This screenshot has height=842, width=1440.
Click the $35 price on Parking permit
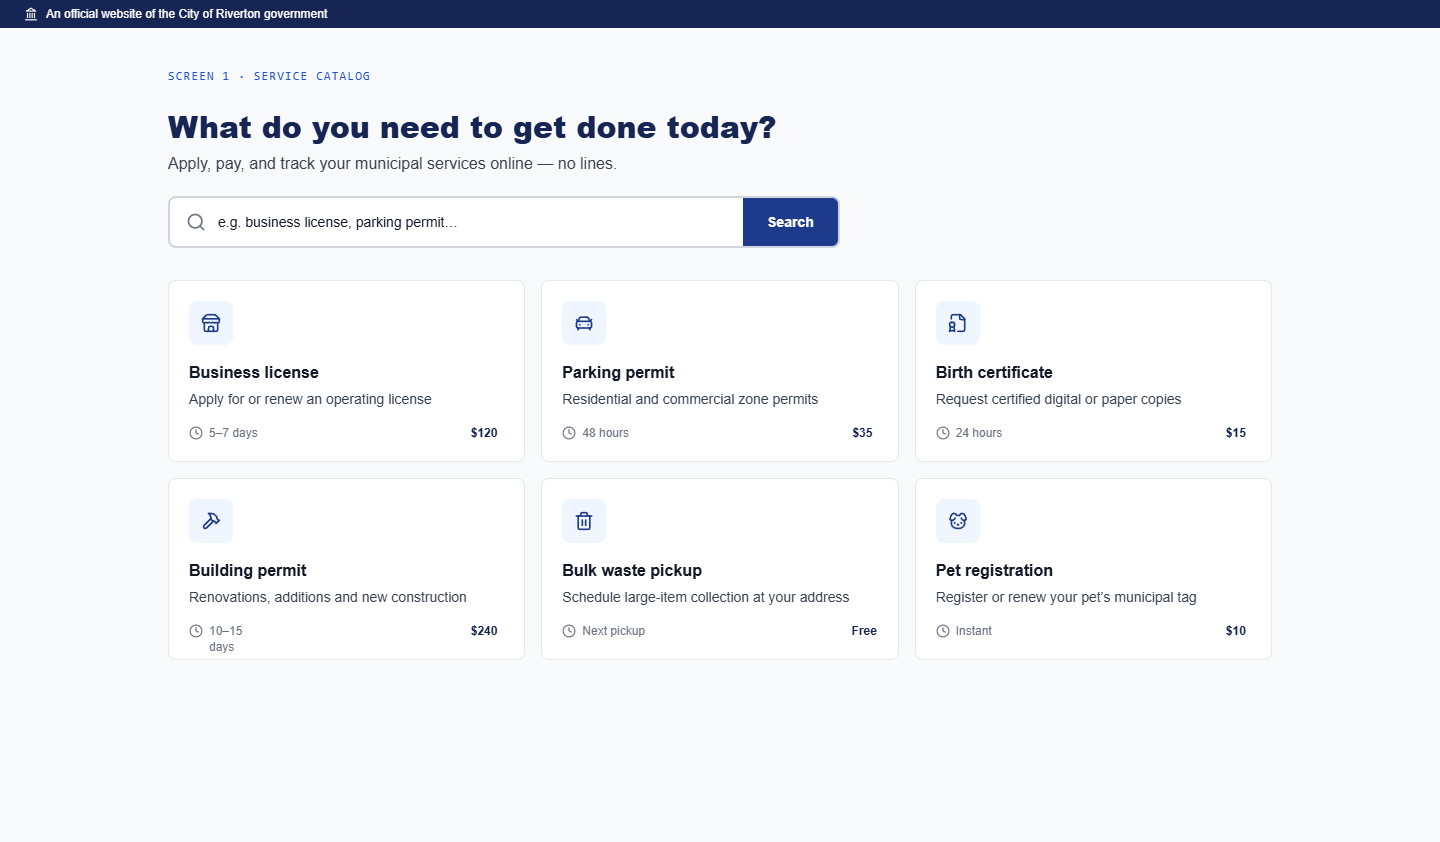(x=862, y=433)
